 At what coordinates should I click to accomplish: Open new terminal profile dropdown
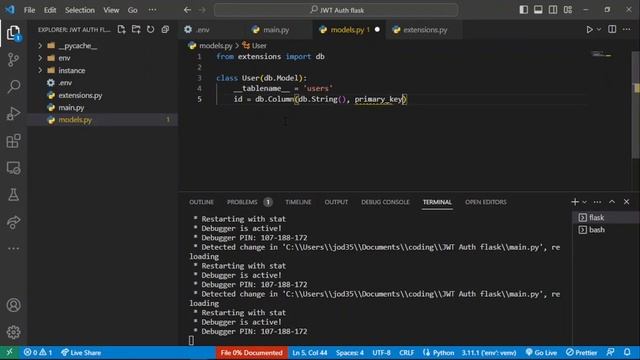(x=584, y=202)
